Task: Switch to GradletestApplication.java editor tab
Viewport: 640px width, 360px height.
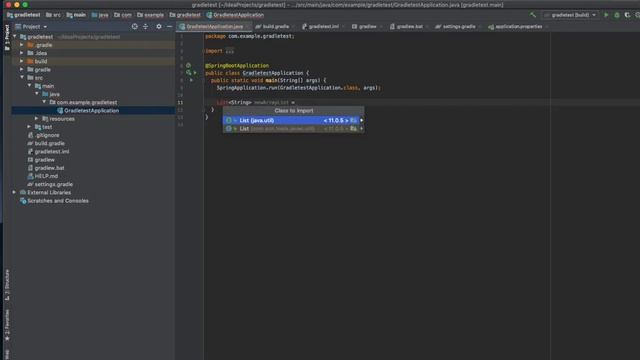Action: point(215,27)
